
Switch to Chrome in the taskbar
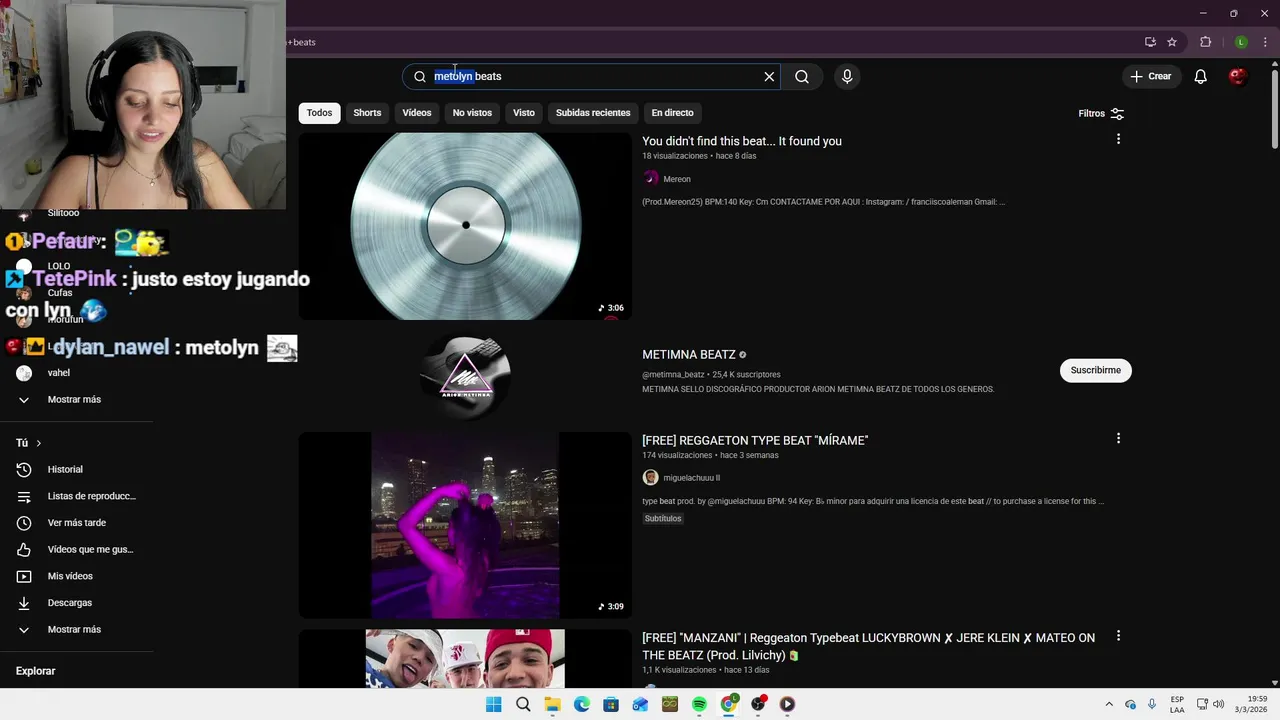click(729, 704)
